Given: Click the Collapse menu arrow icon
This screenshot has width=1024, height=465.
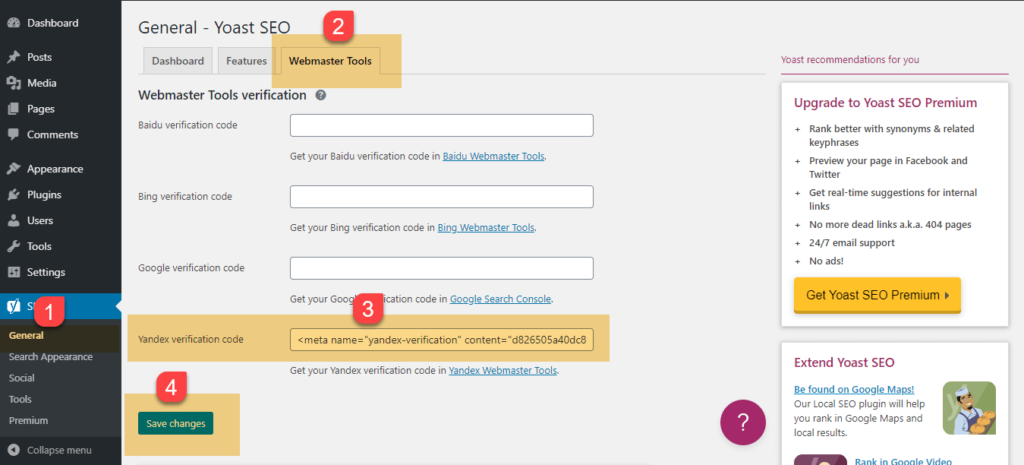Looking at the screenshot, I should tap(13, 450).
